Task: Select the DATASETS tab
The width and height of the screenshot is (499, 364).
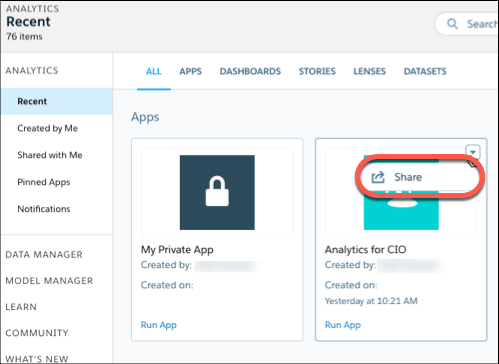Action: click(425, 71)
